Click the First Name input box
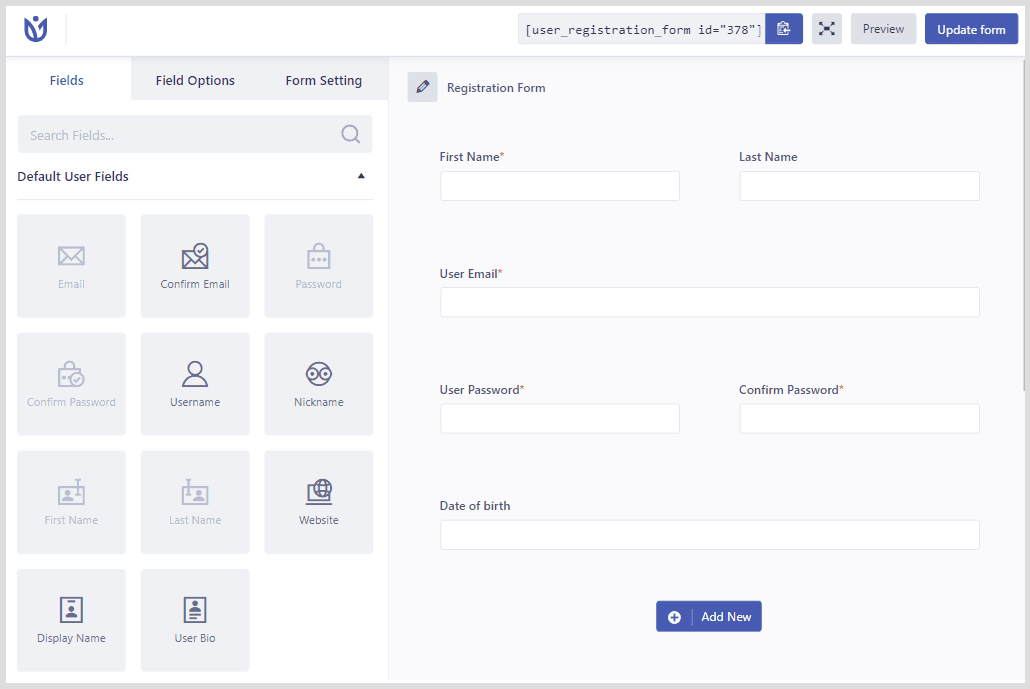This screenshot has width=1030, height=689. tap(560, 186)
